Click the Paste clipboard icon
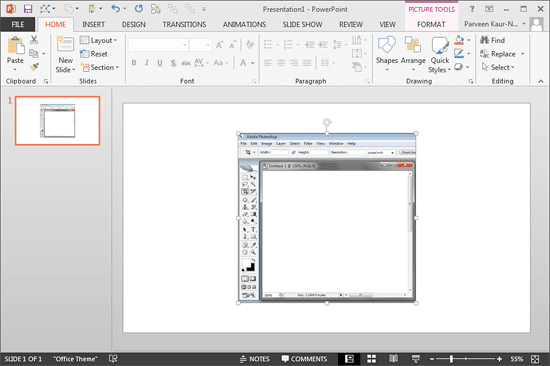 (x=15, y=46)
